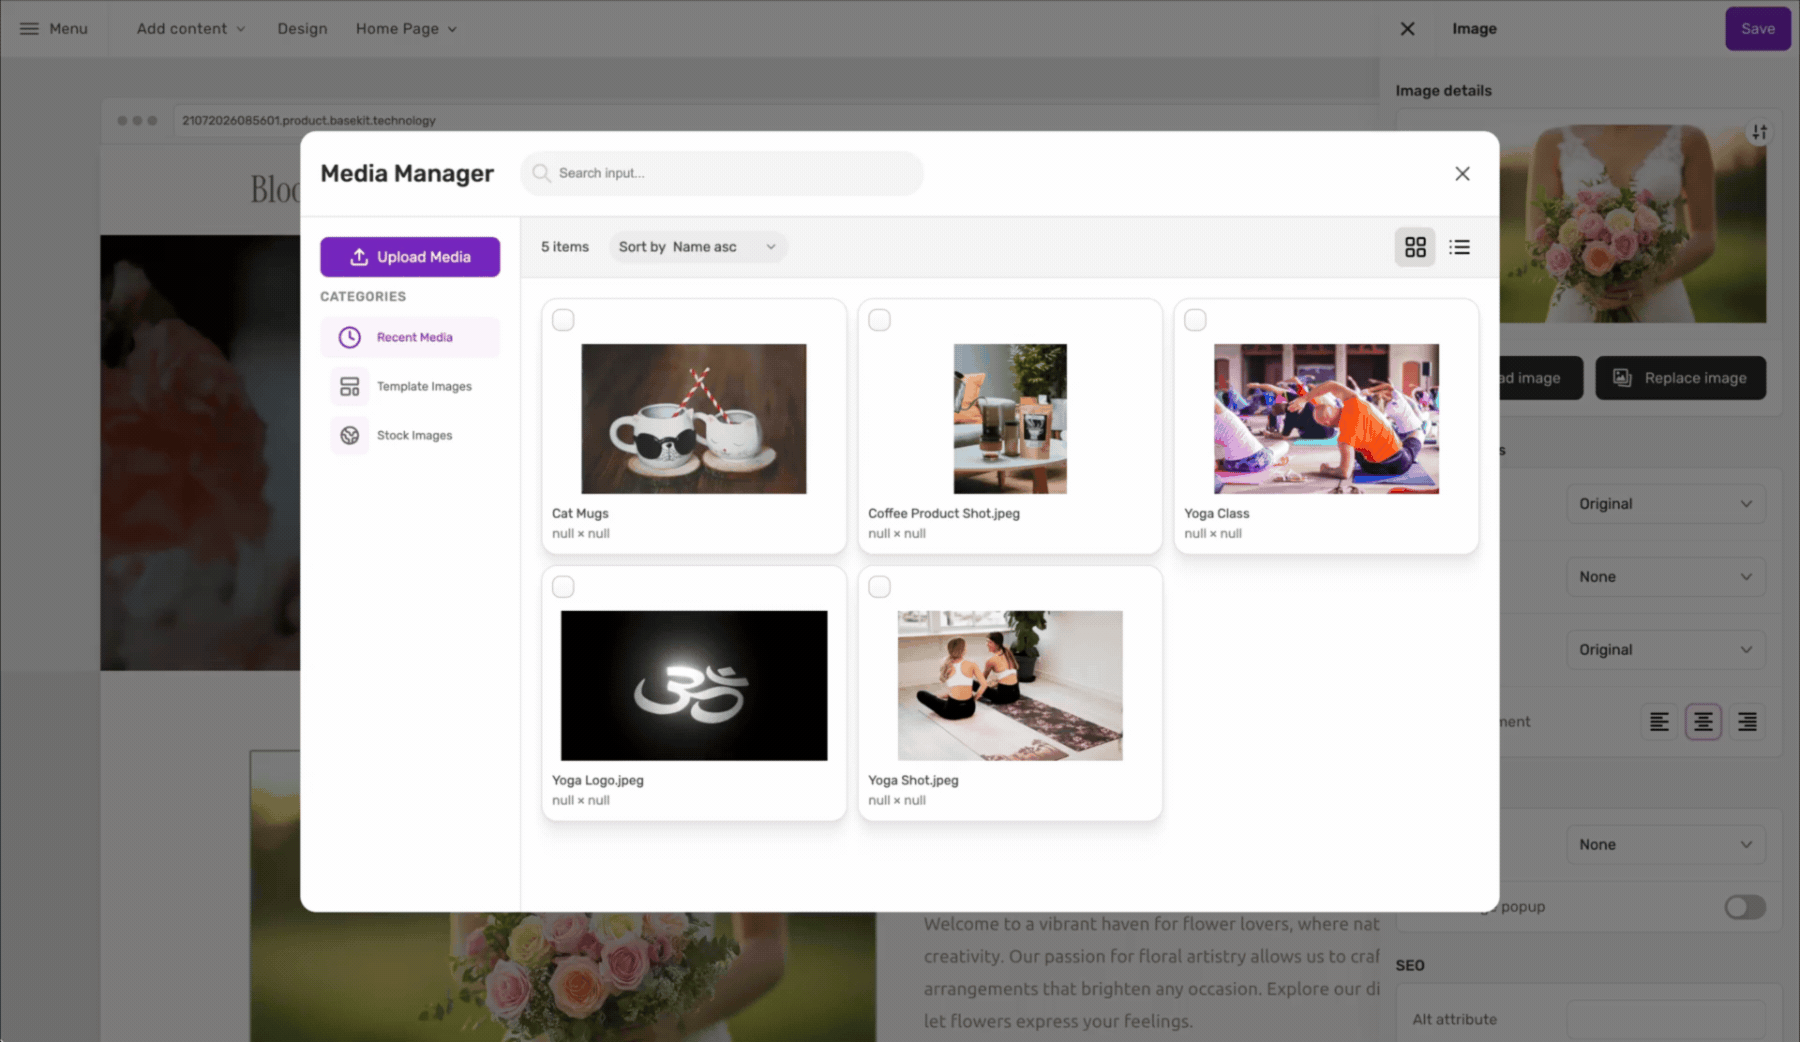Click the 'CATEGORIES' heading text
Viewport: 1800px width, 1042px height.
tap(363, 297)
